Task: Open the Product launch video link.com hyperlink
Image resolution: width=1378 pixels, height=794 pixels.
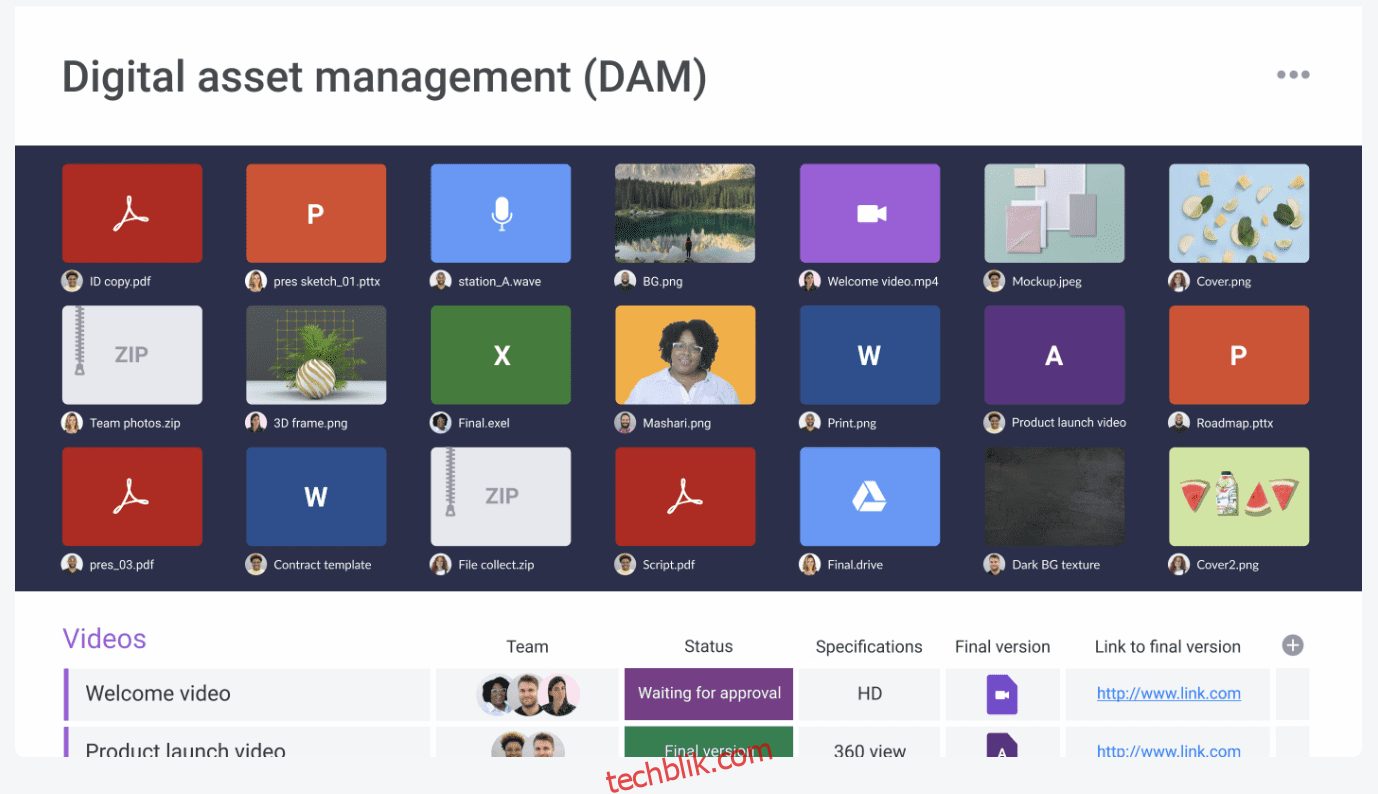Action: tap(1168, 750)
